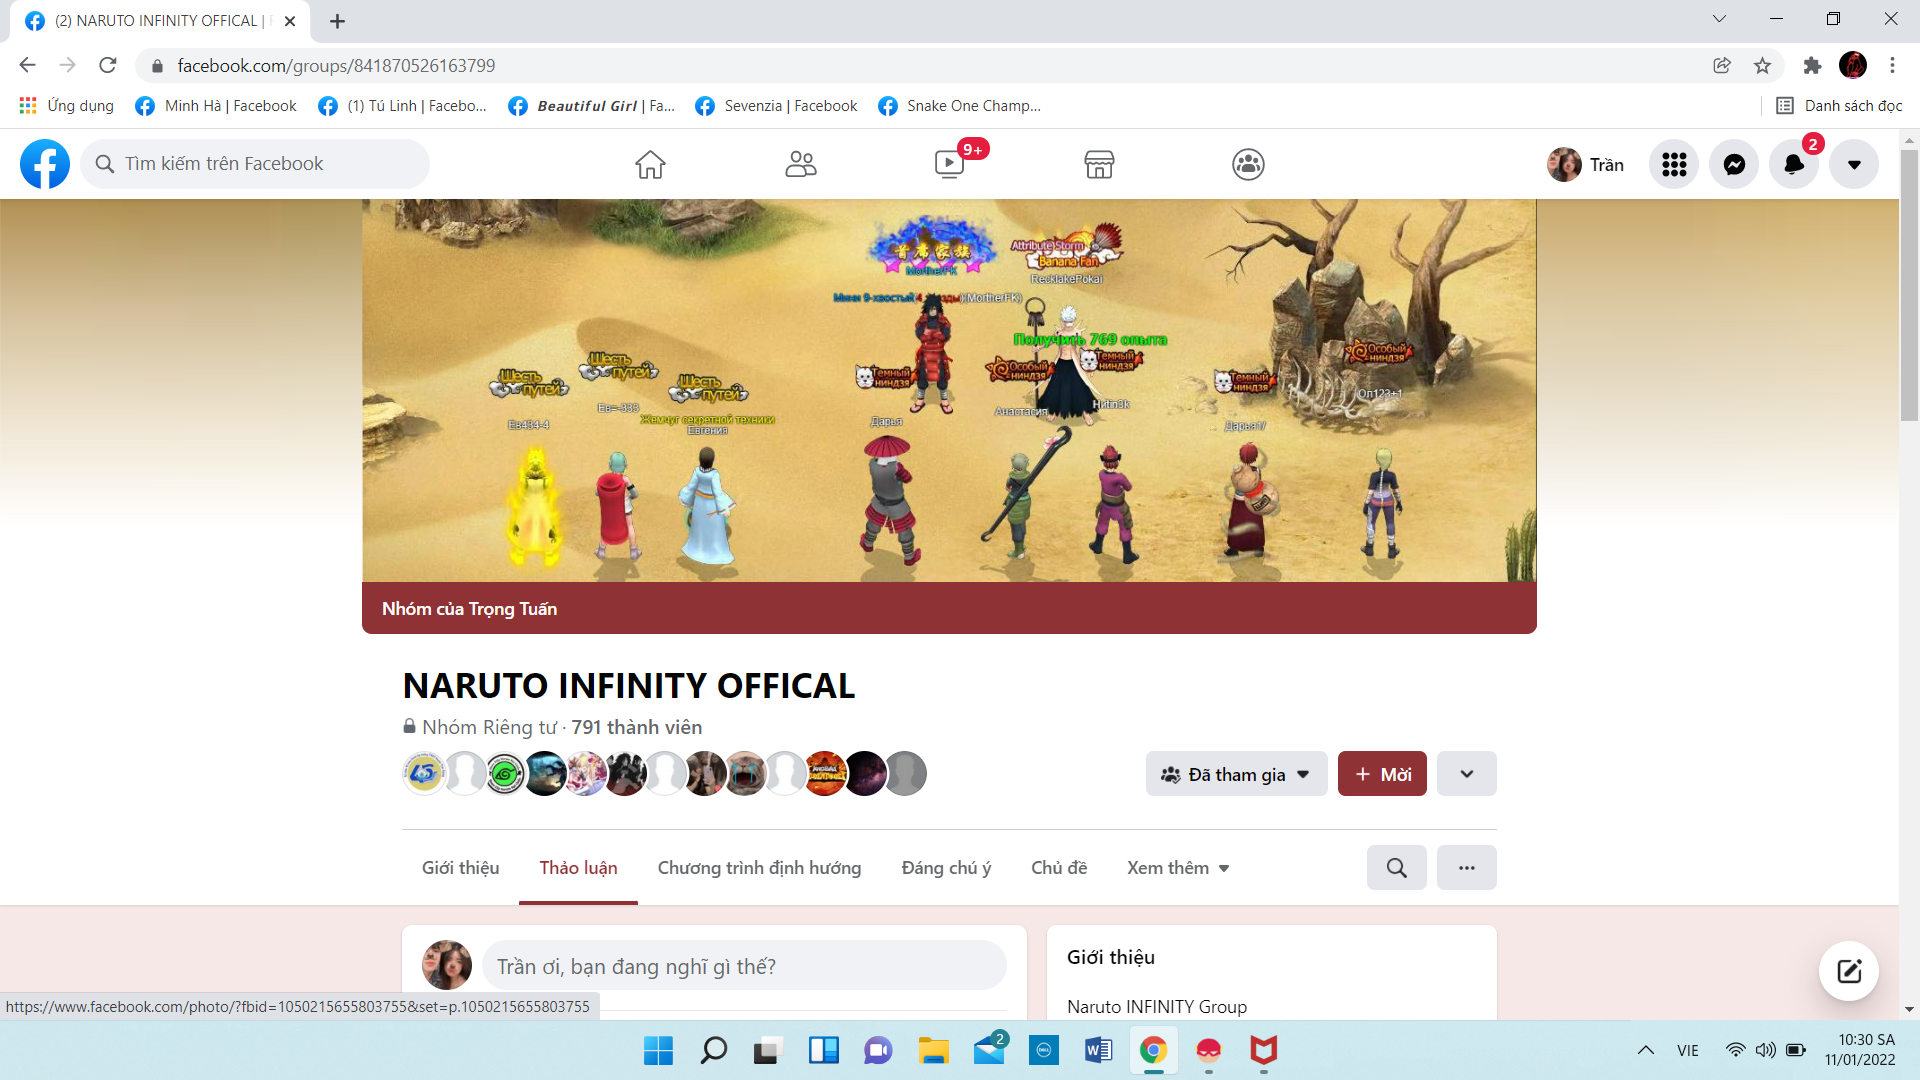
Task: Open Minh Hà bookmark
Action: 216,106
